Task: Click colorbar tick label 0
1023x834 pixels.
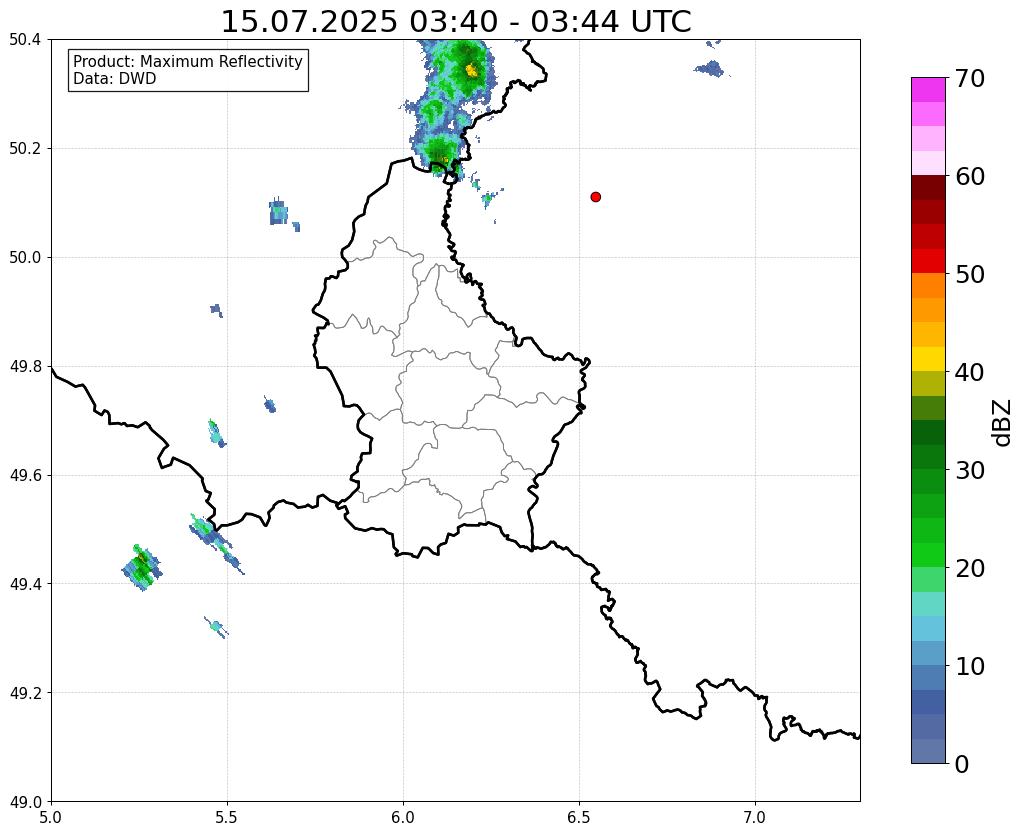Action: click(x=962, y=764)
